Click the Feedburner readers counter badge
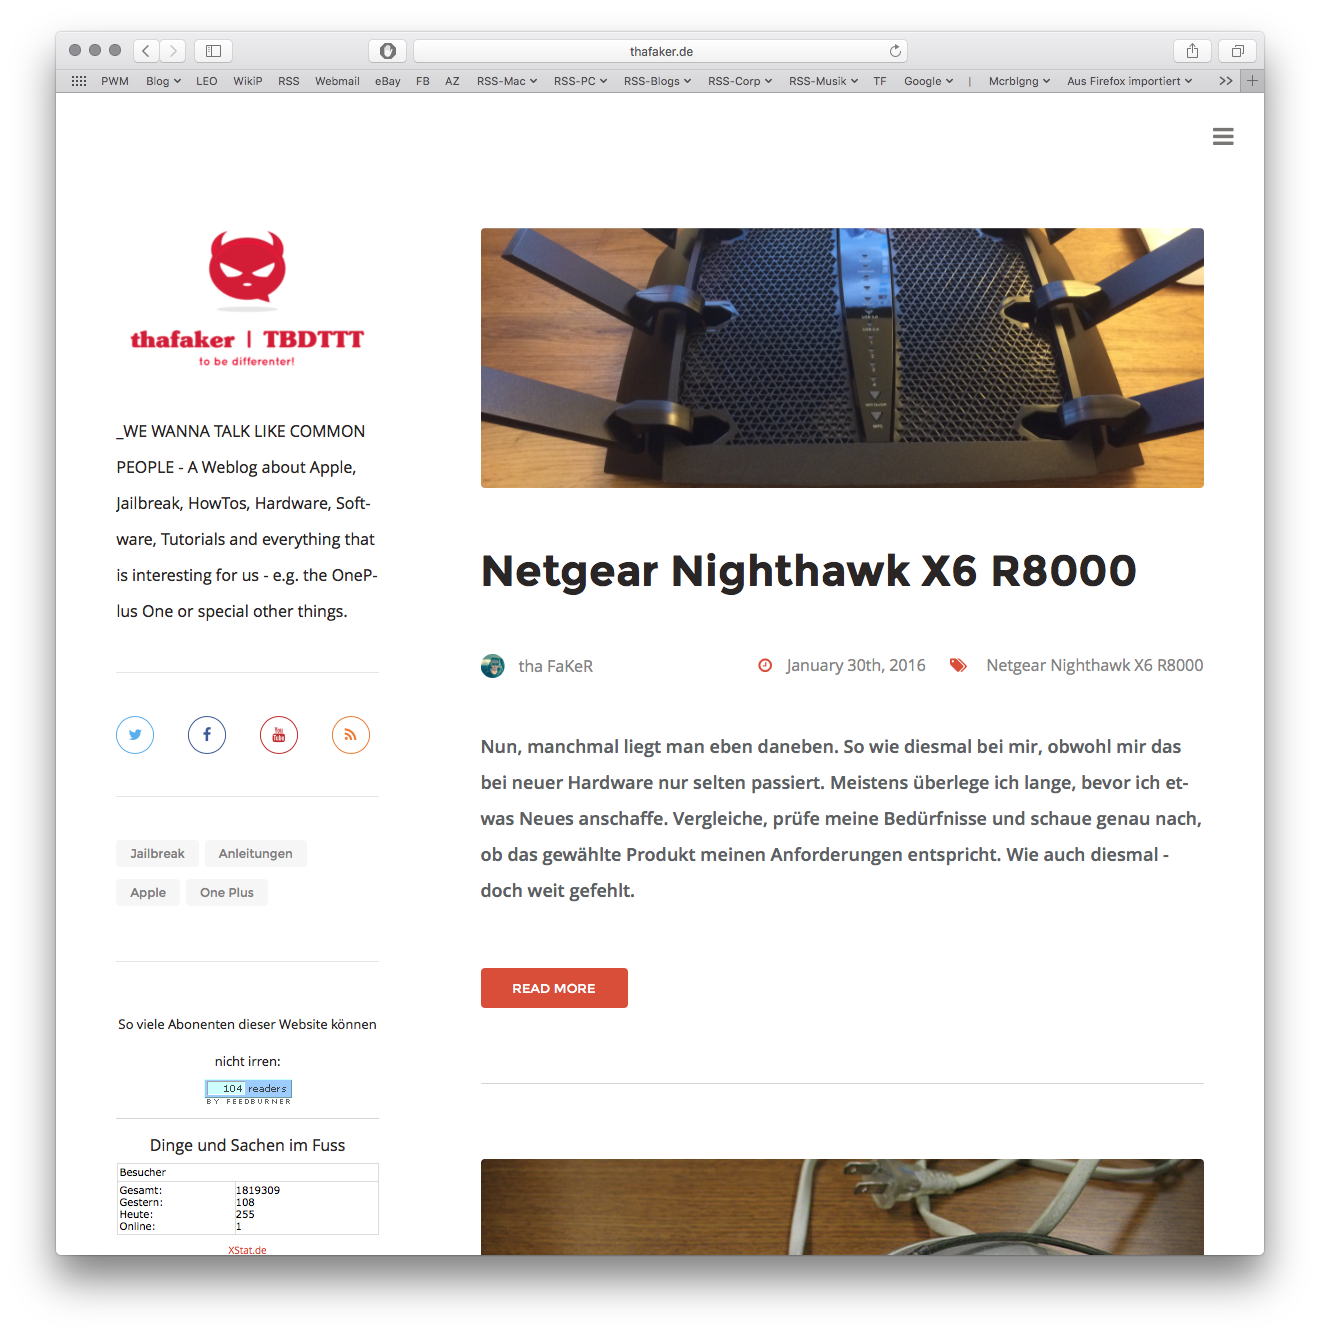The image size is (1320, 1335). point(247,1089)
